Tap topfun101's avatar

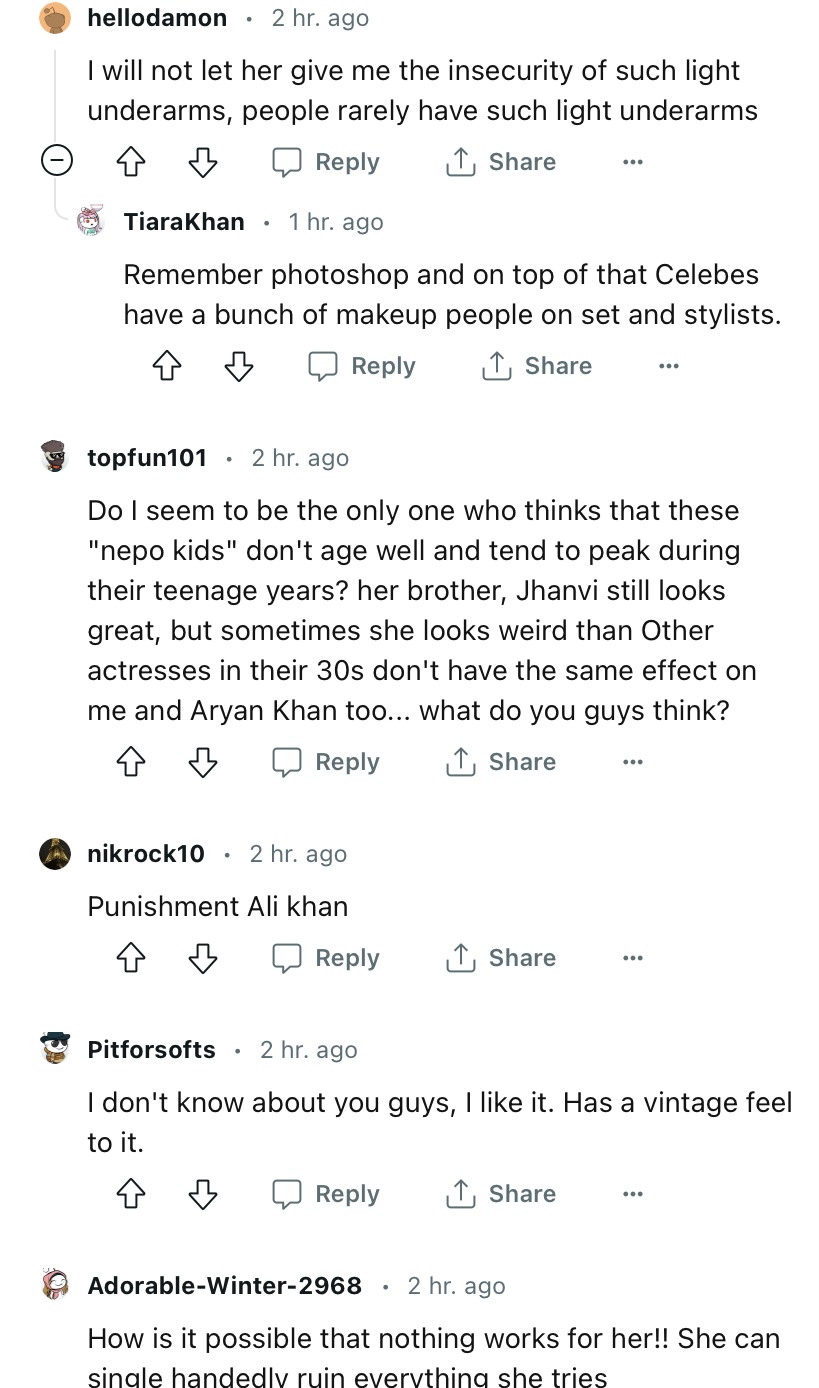(x=56, y=457)
